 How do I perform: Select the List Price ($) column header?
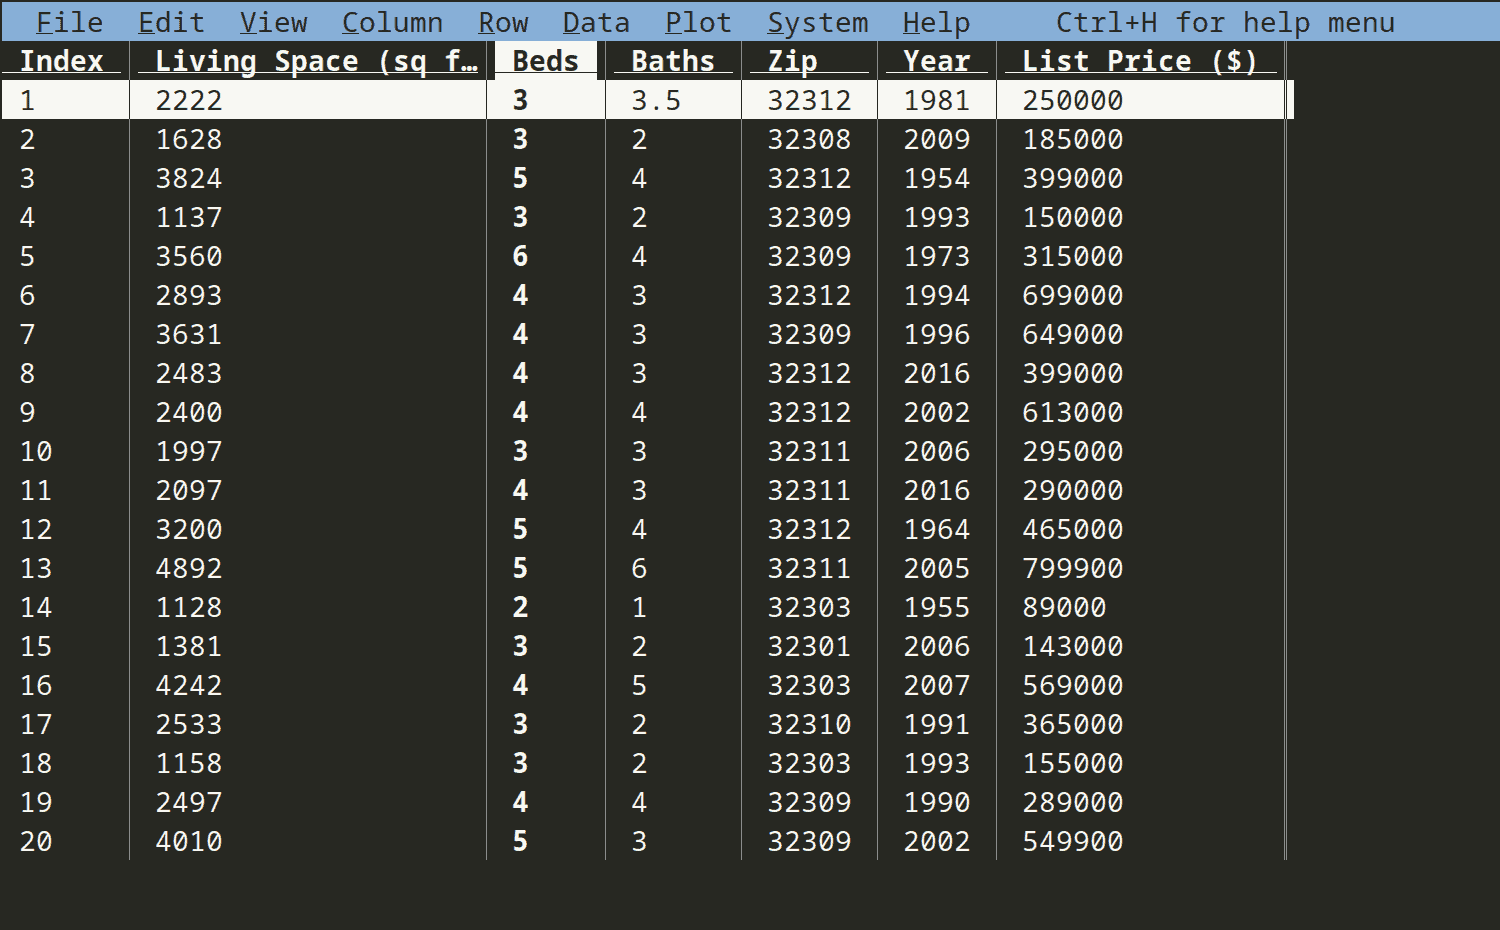1140,61
